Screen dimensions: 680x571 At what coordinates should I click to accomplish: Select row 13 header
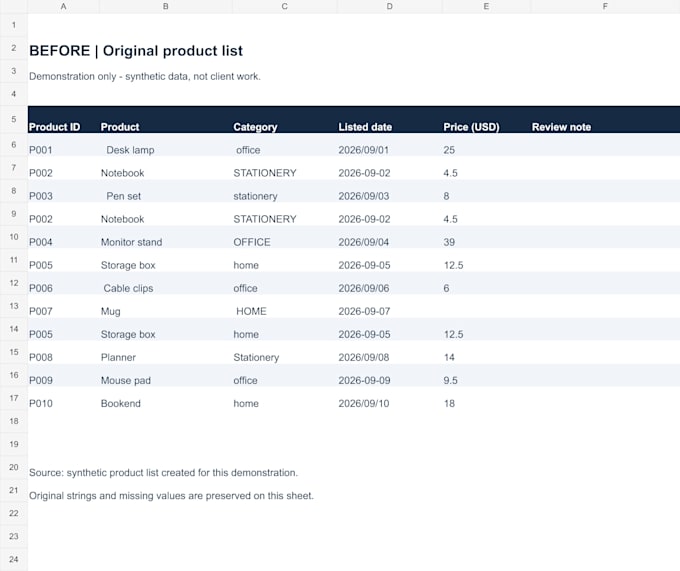(x=14, y=306)
